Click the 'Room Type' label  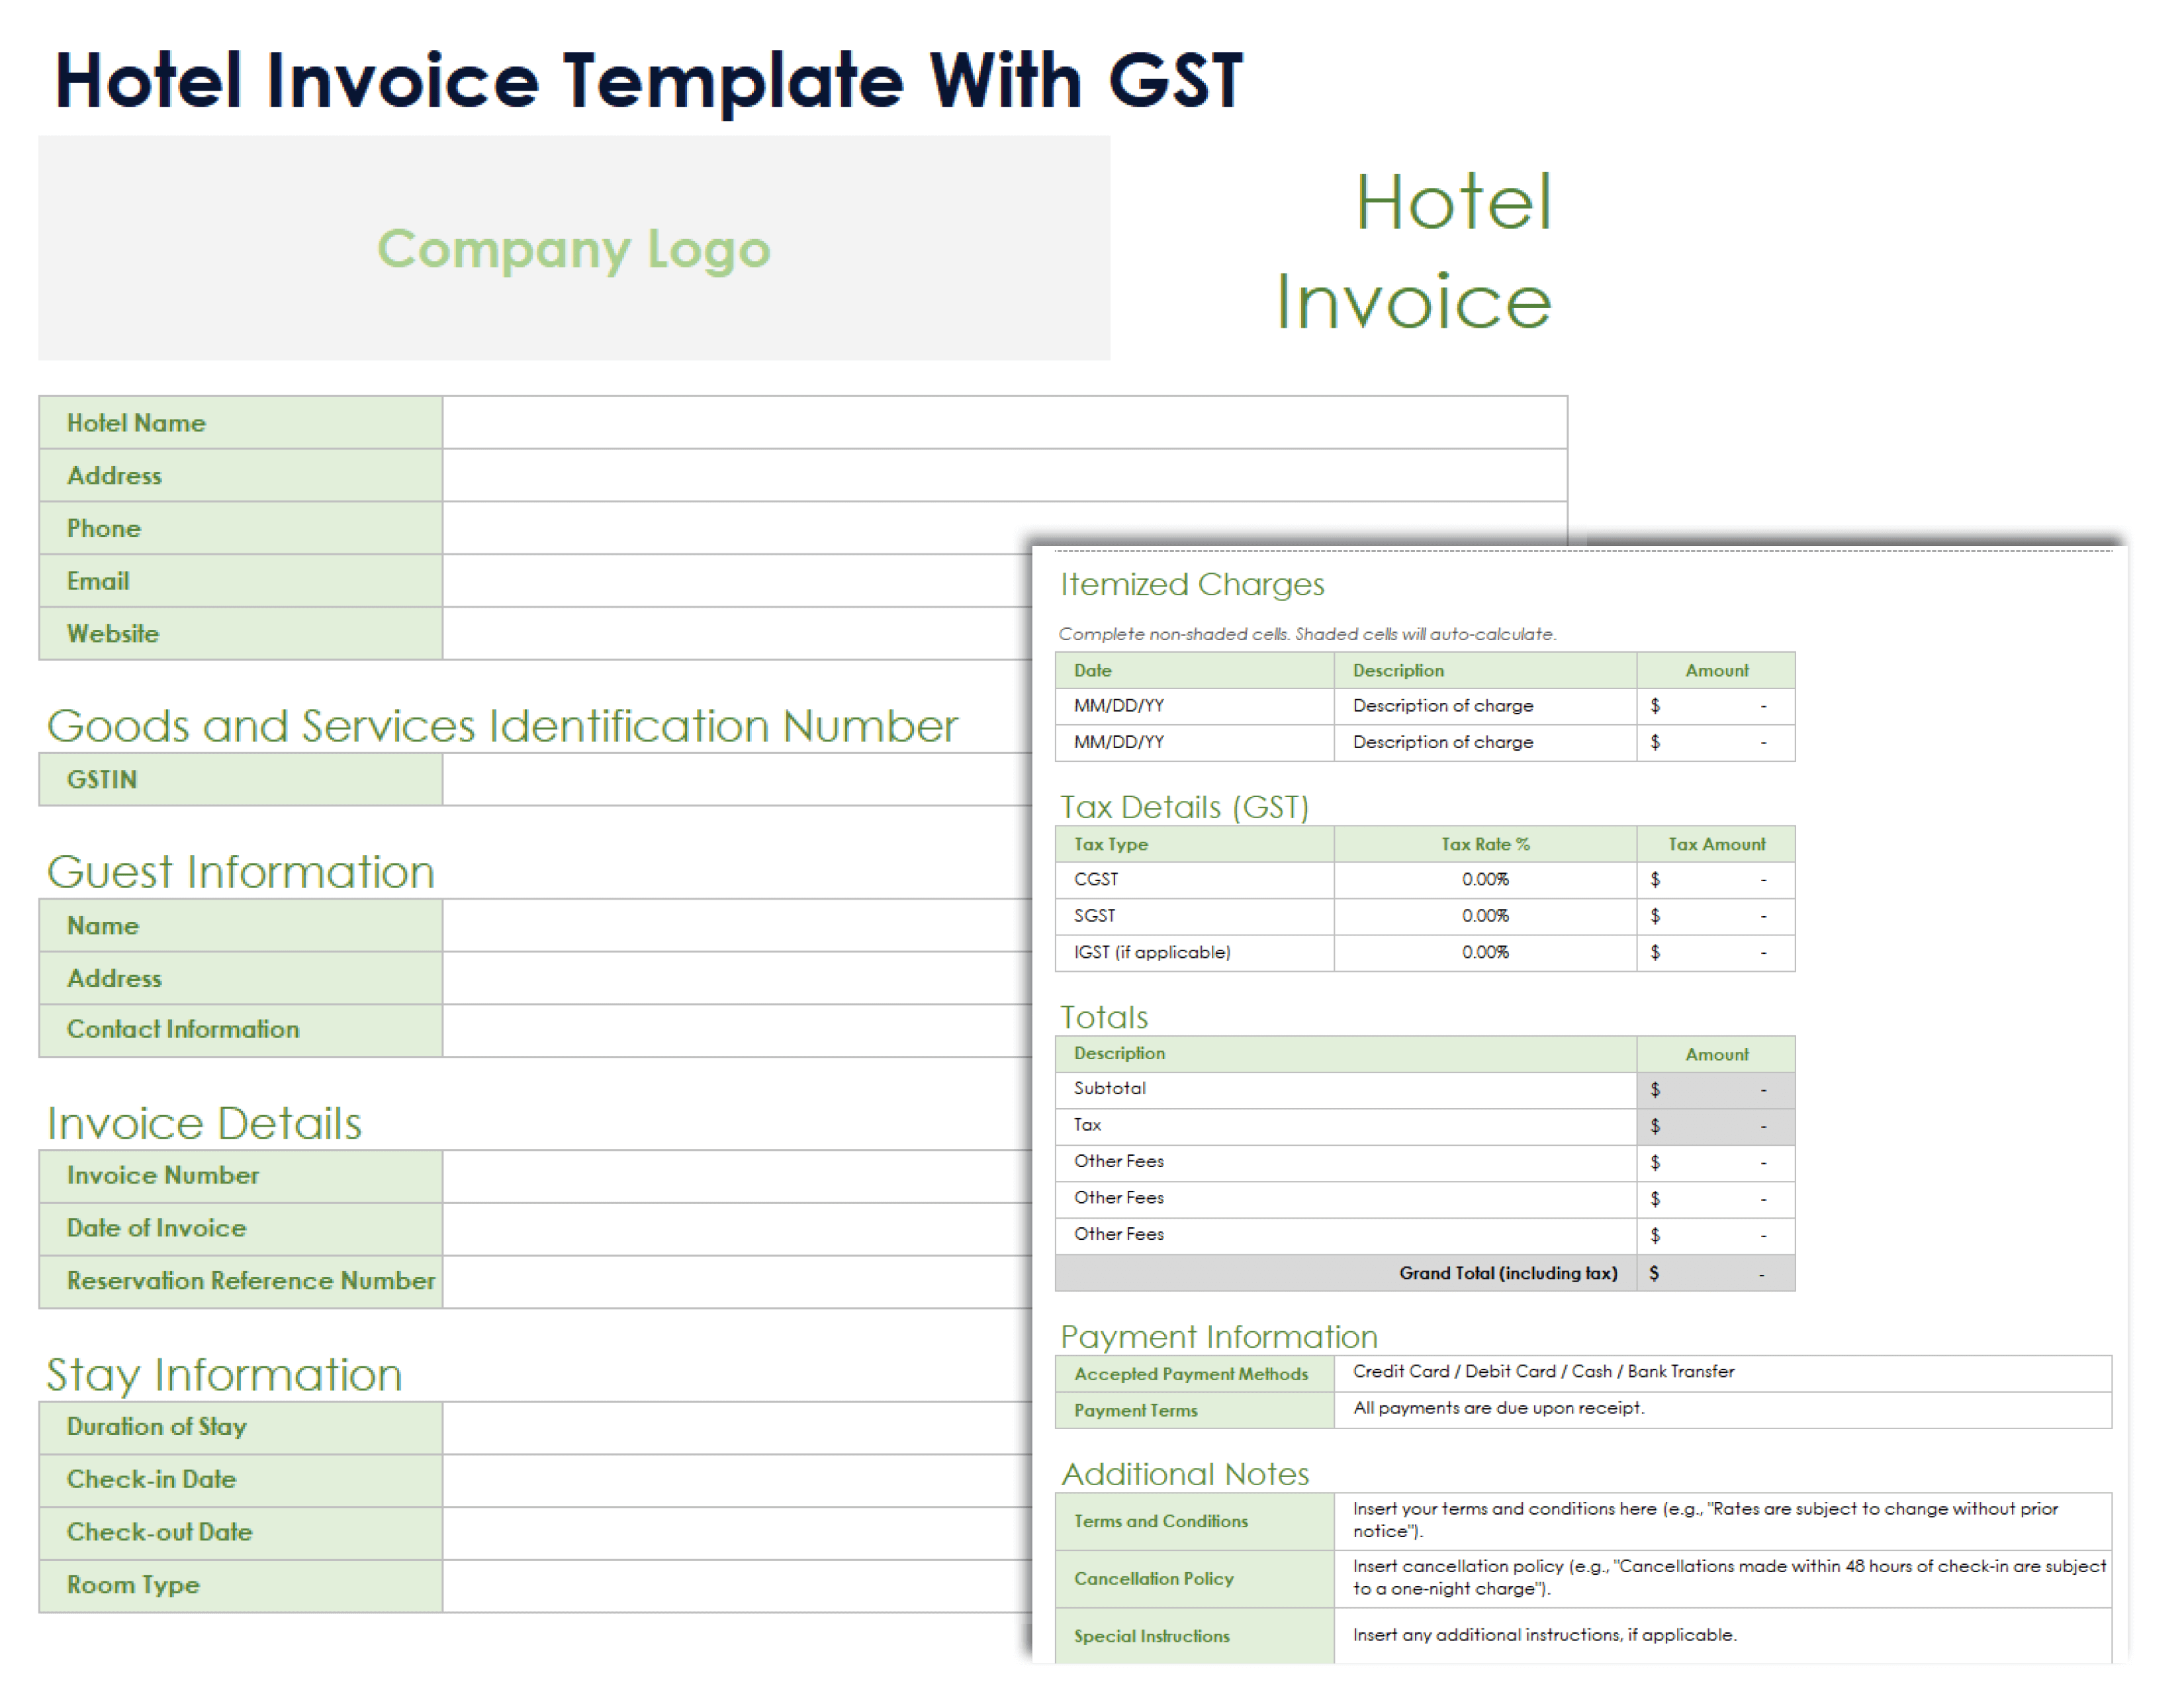click(241, 1587)
